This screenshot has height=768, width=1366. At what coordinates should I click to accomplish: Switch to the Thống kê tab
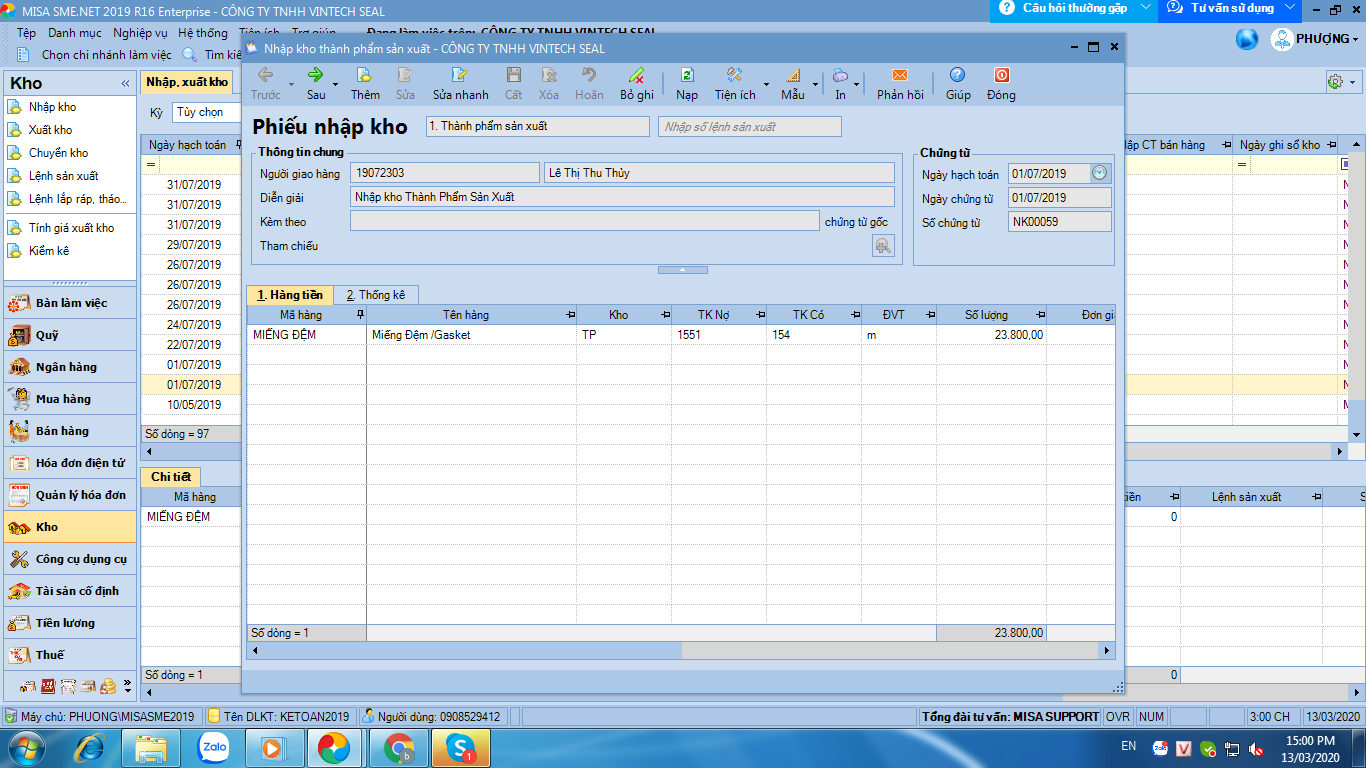375,295
